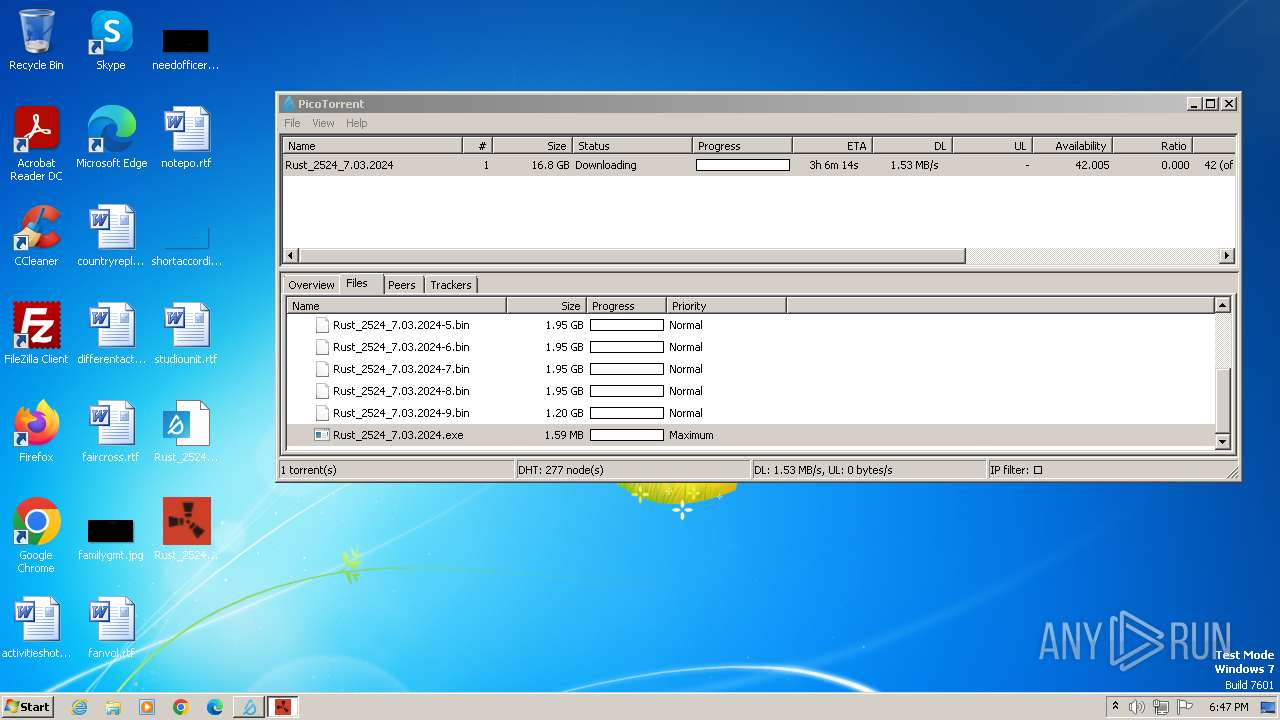
Task: Open countryrepl... document on desktop
Action: (x=111, y=236)
